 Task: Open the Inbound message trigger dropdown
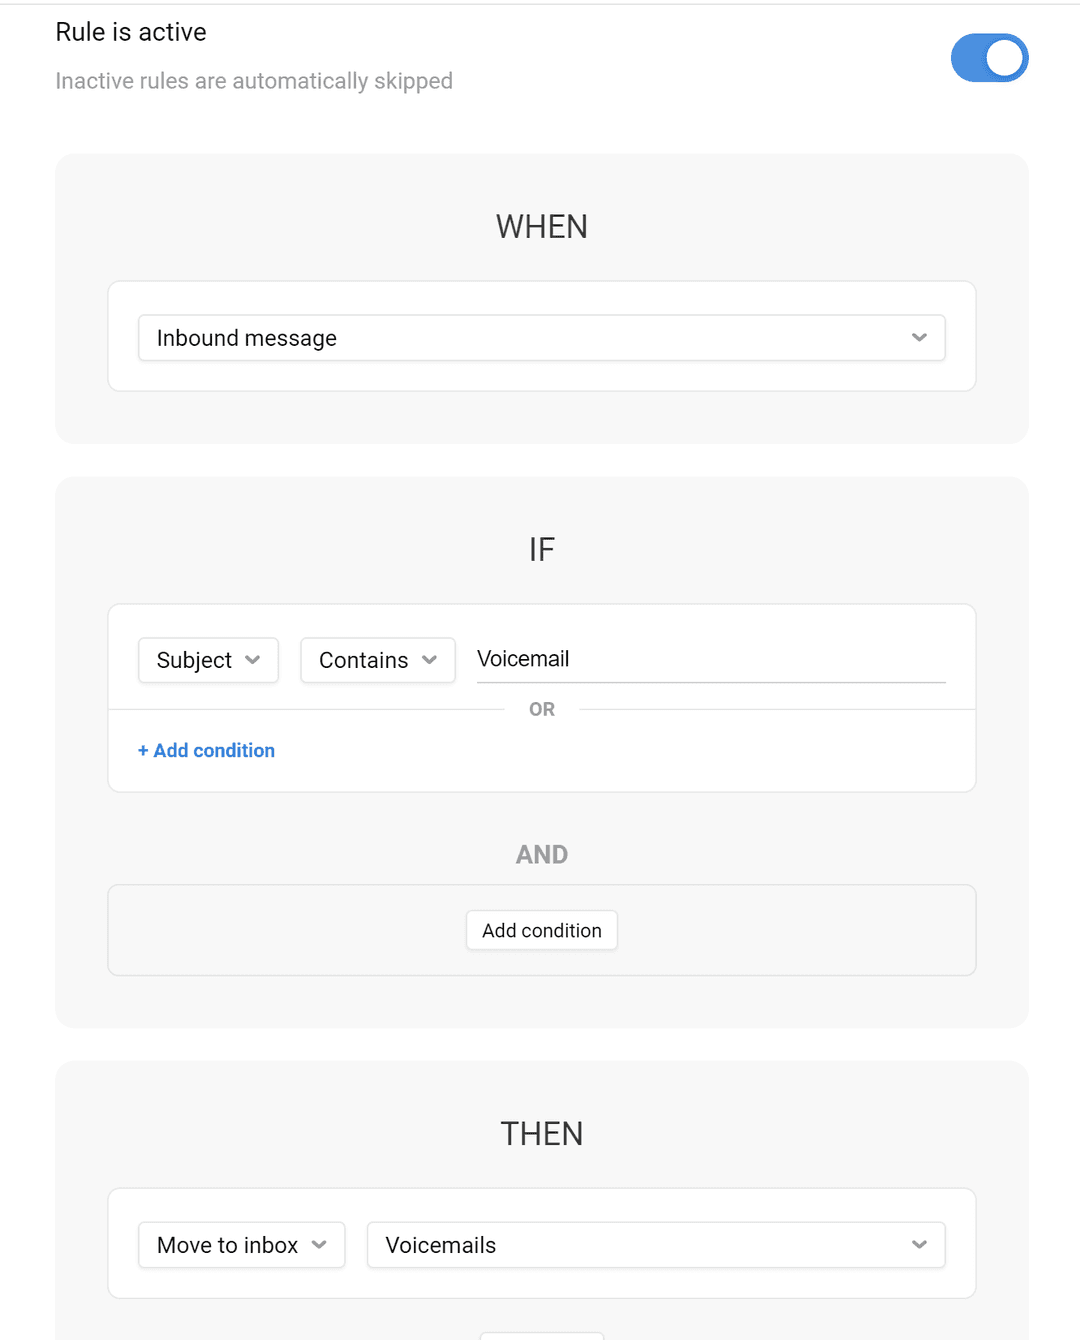tap(541, 338)
